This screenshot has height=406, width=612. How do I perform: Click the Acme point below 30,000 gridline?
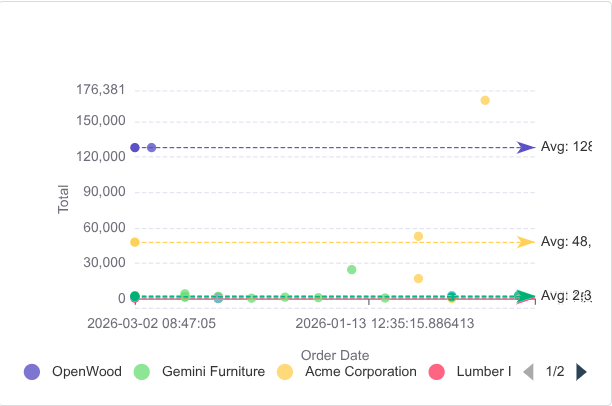(x=418, y=278)
